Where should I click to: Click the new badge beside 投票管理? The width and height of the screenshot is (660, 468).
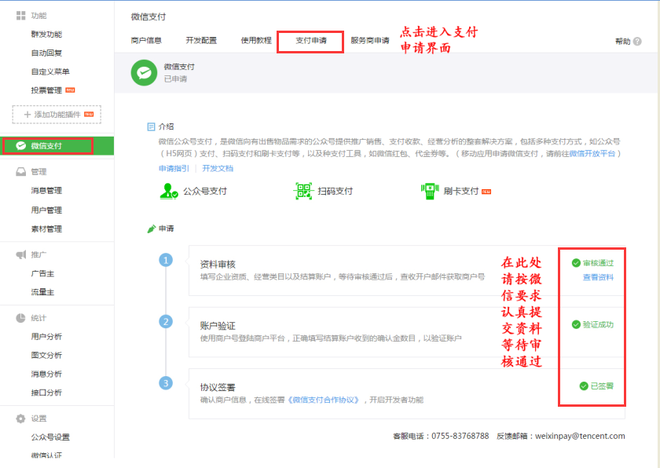point(70,90)
